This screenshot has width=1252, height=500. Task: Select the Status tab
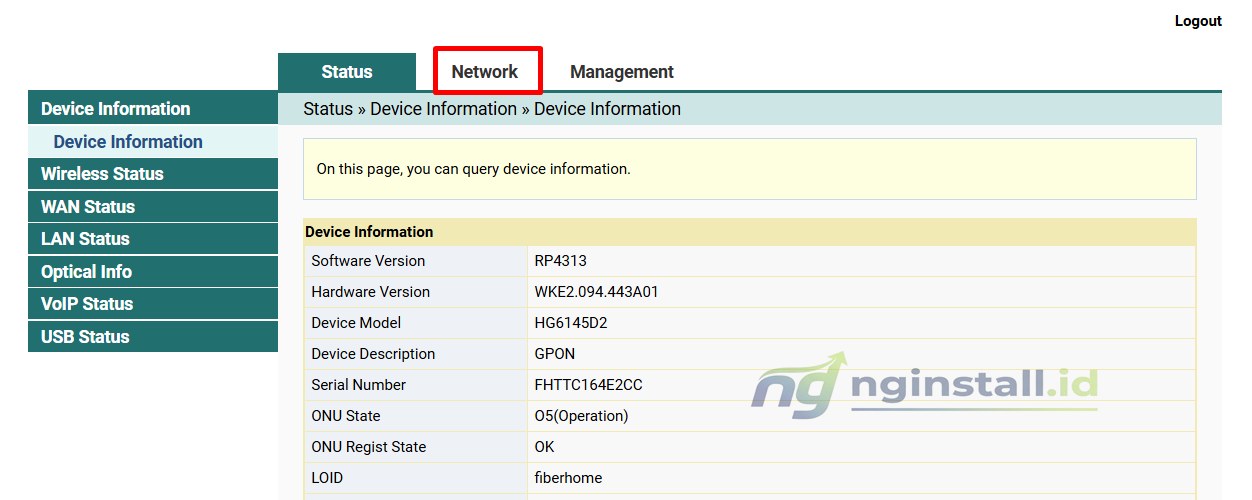coord(346,72)
